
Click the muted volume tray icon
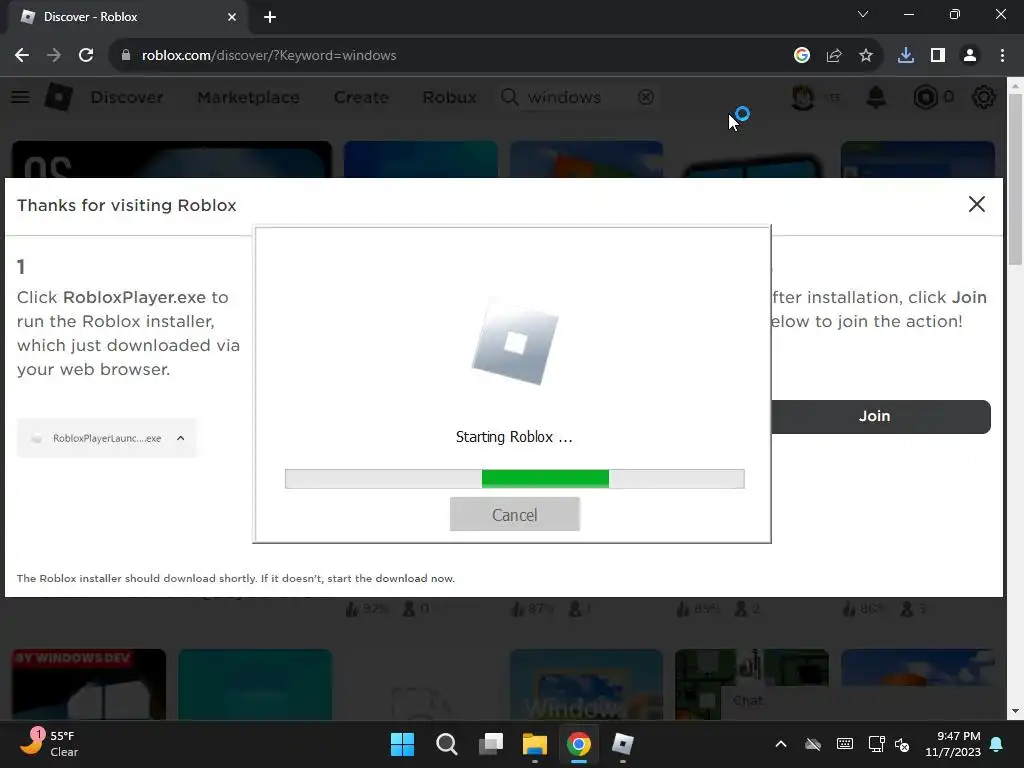click(903, 744)
